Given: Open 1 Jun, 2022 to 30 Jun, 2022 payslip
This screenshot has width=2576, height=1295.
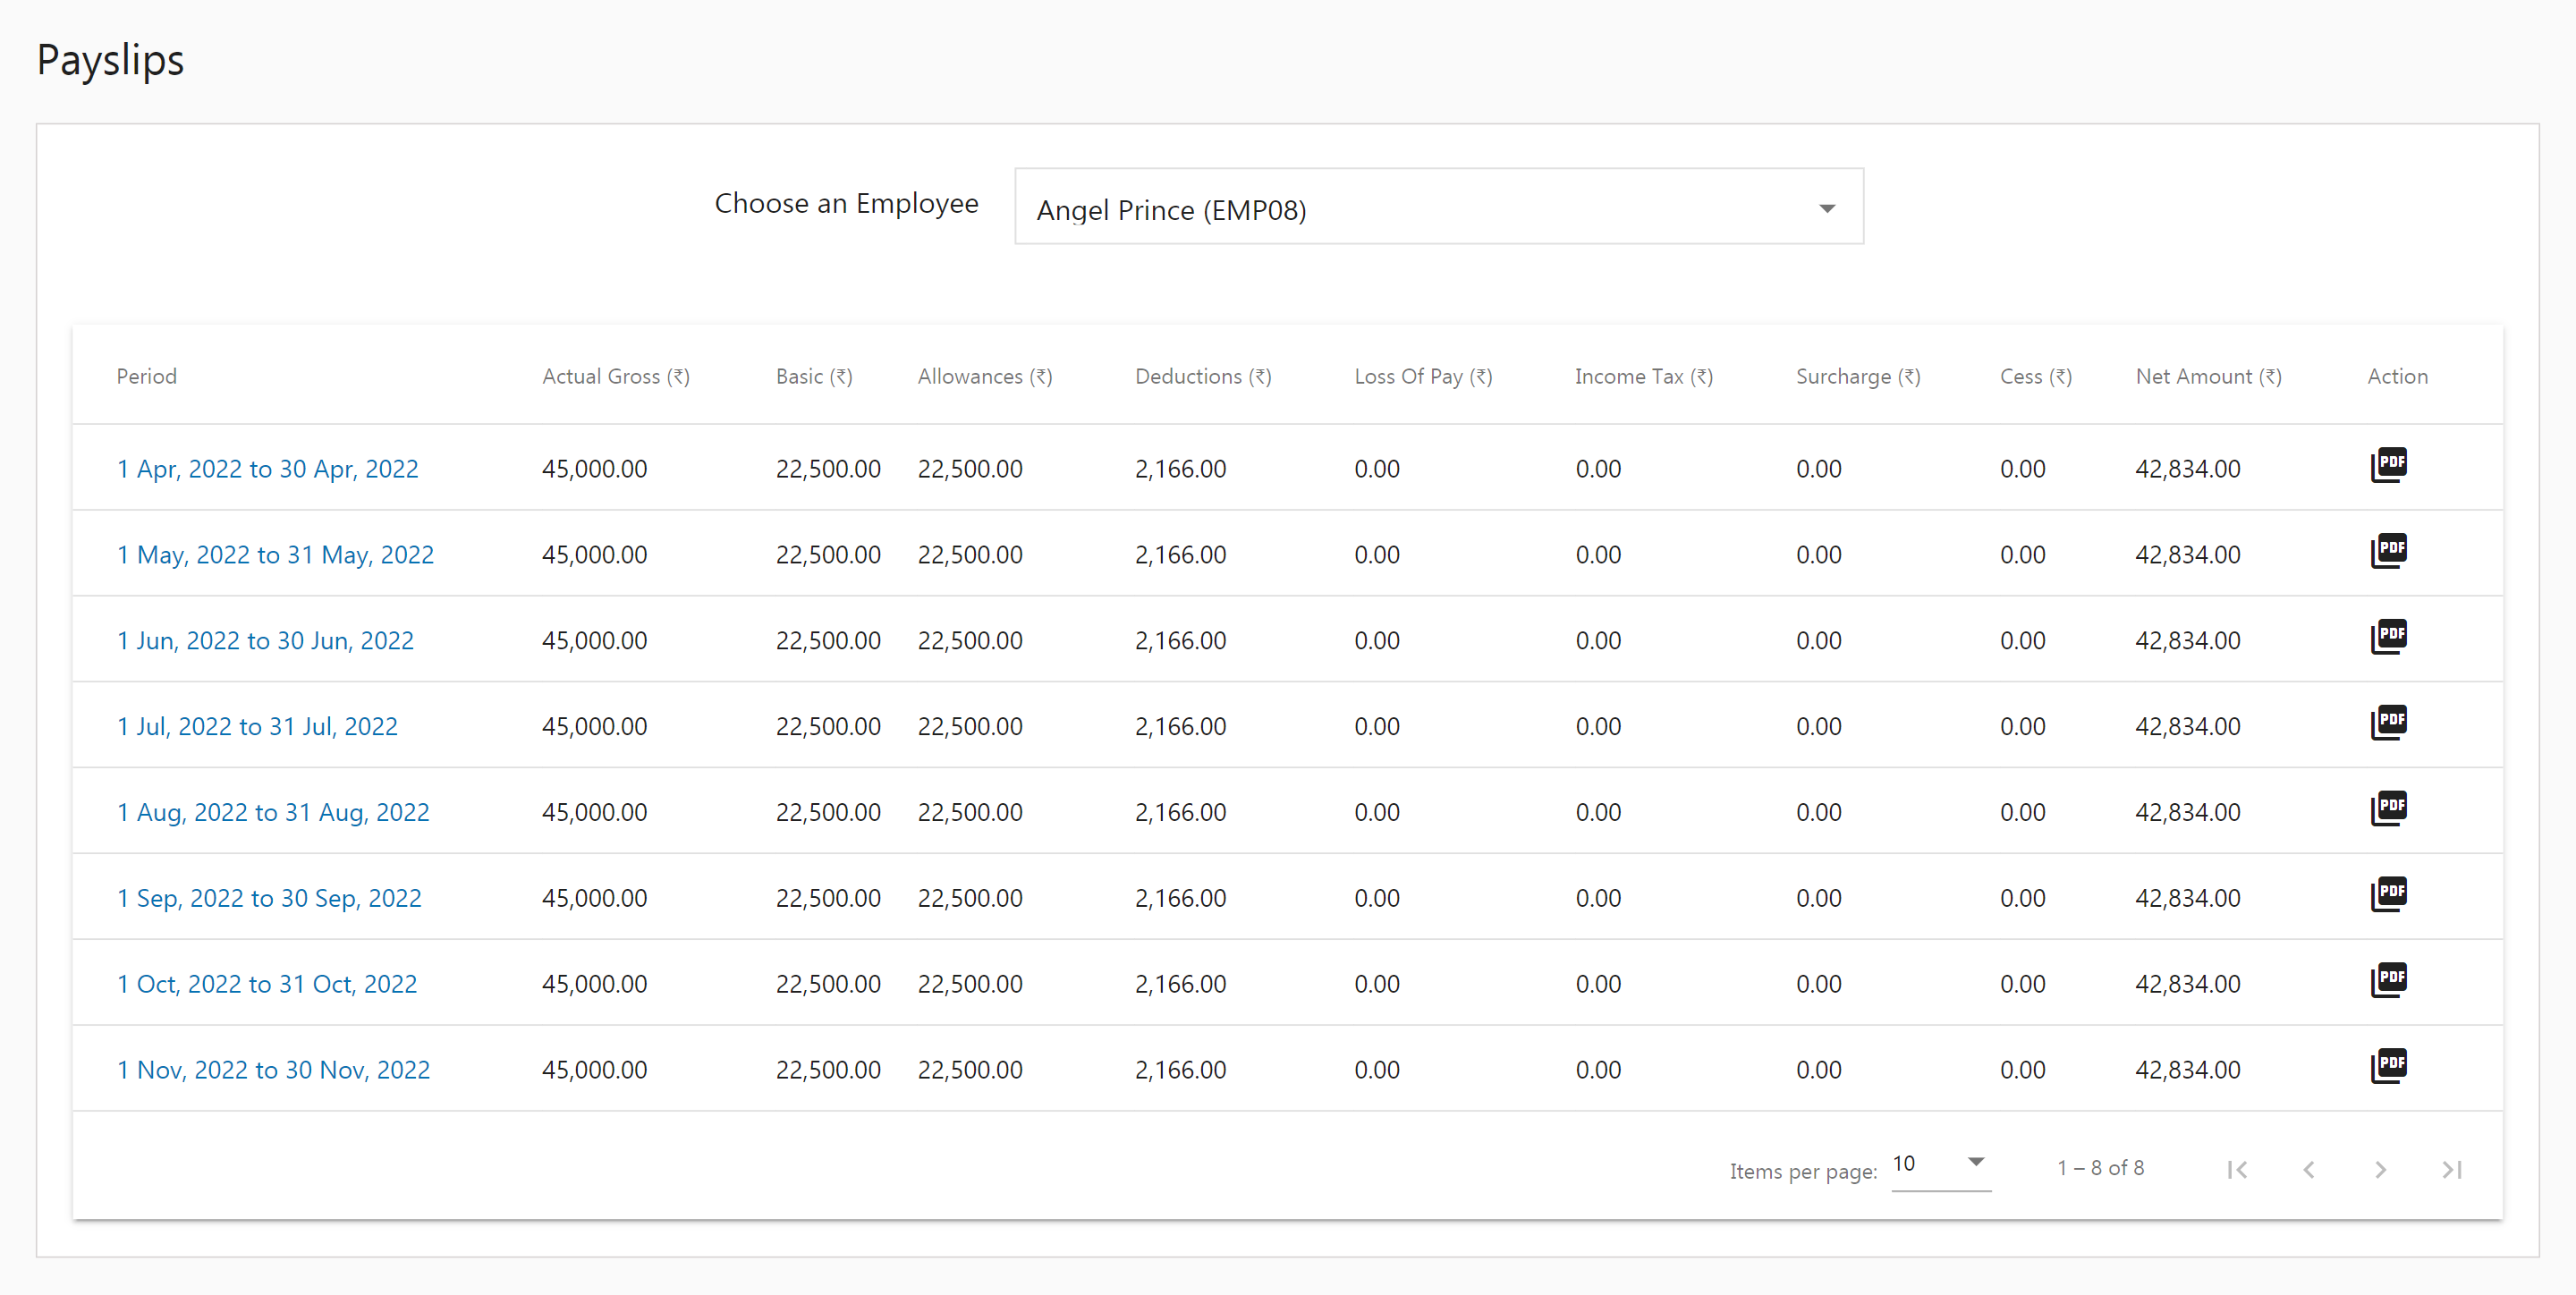Looking at the screenshot, I should click(x=265, y=641).
